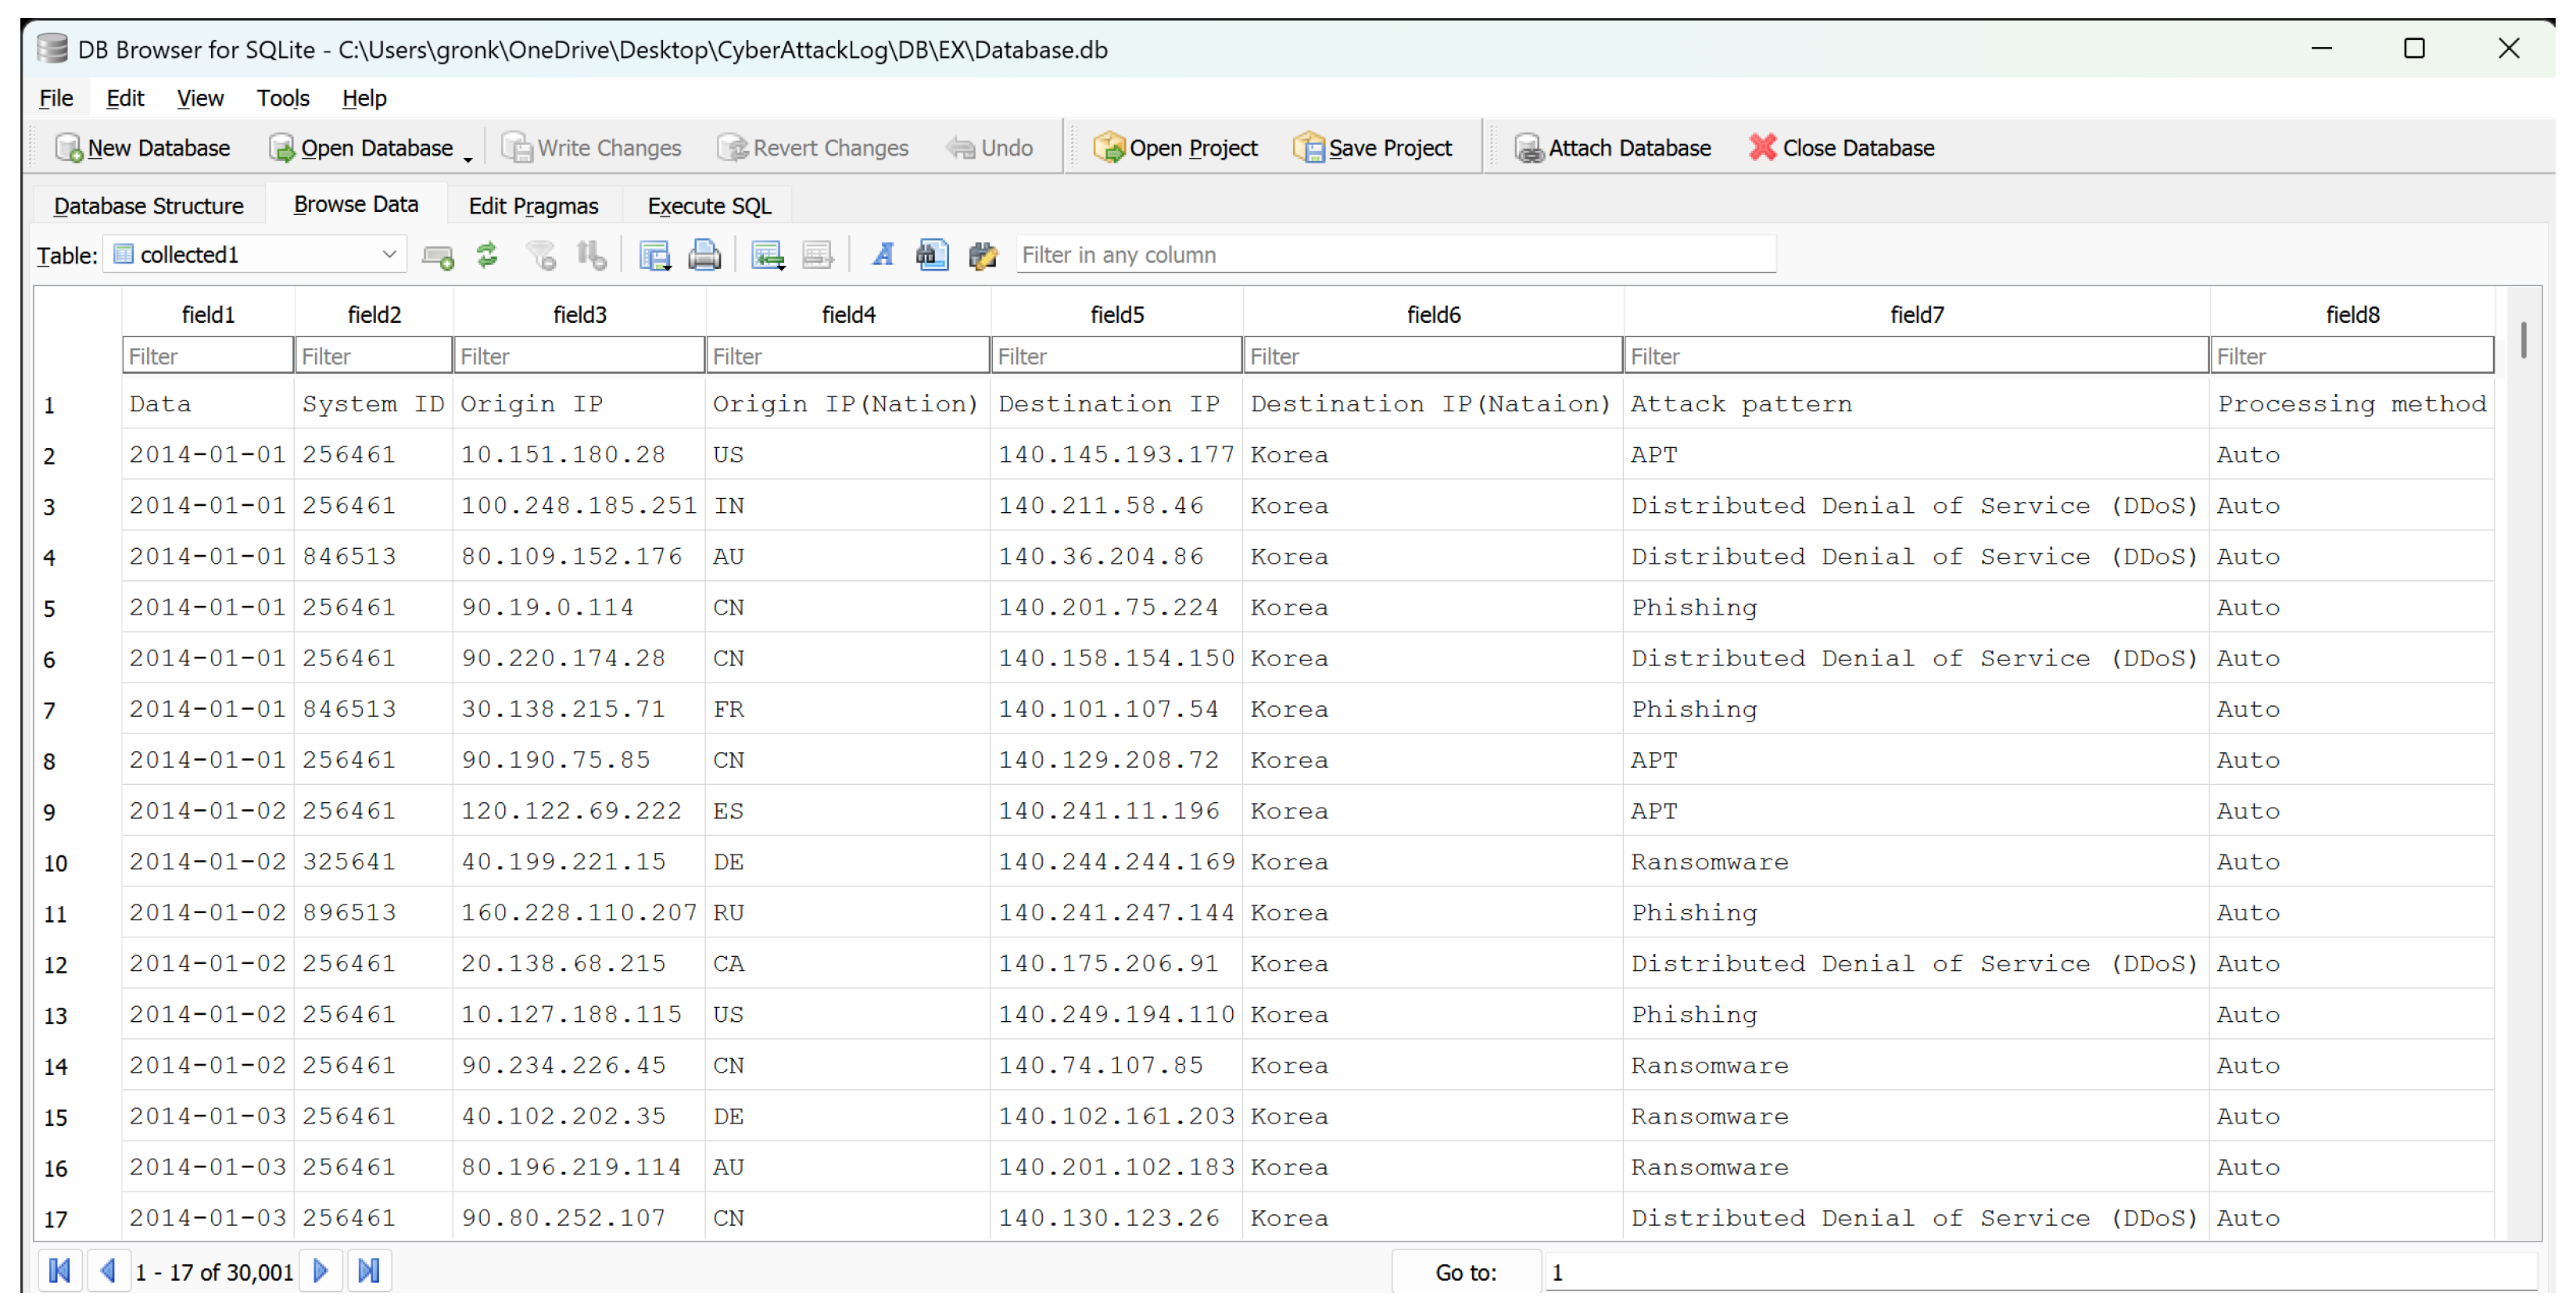Viewport: 2576px width, 1308px height.
Task: Open the Help menu
Action: (x=364, y=98)
